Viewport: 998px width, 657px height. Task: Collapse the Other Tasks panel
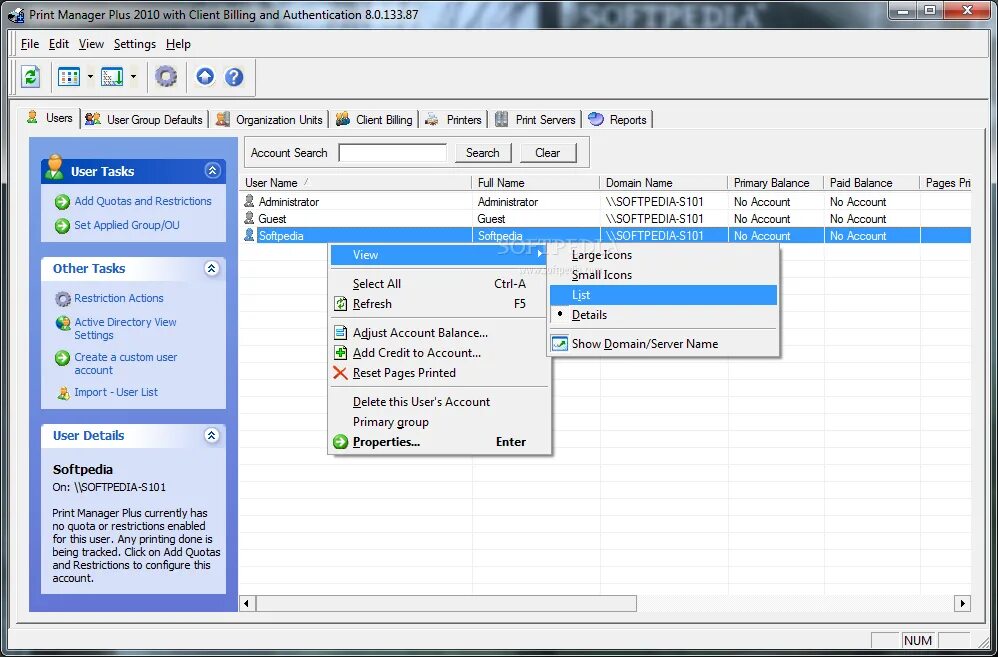point(212,268)
